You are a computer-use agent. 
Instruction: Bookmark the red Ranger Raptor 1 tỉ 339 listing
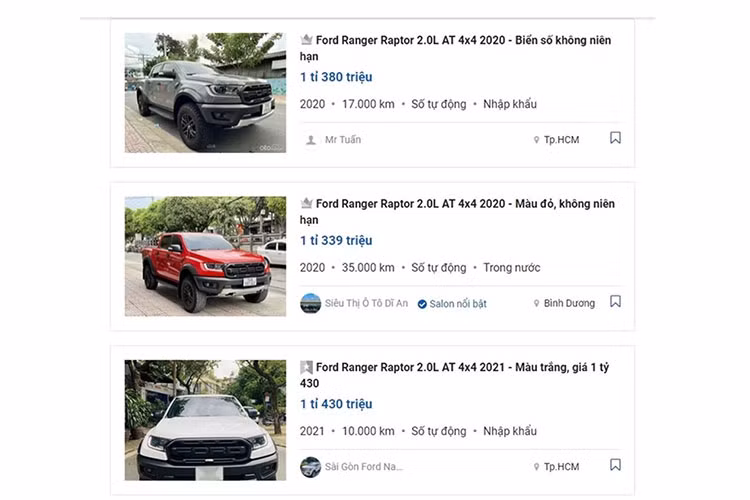point(615,301)
